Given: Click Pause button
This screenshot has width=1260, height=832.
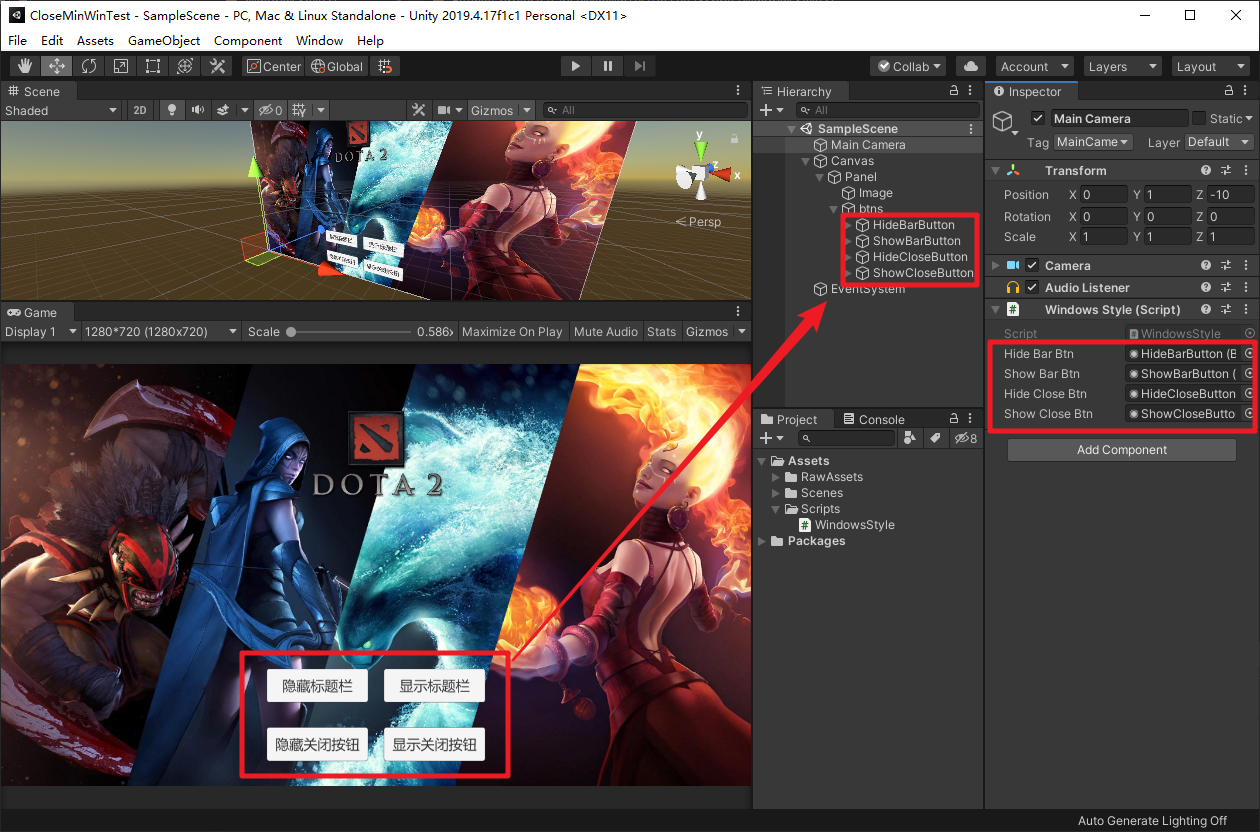Looking at the screenshot, I should (607, 66).
